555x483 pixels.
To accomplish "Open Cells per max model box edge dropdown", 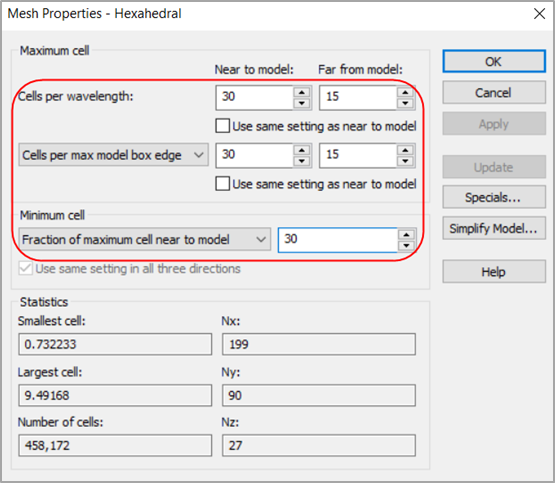I will click(x=113, y=155).
